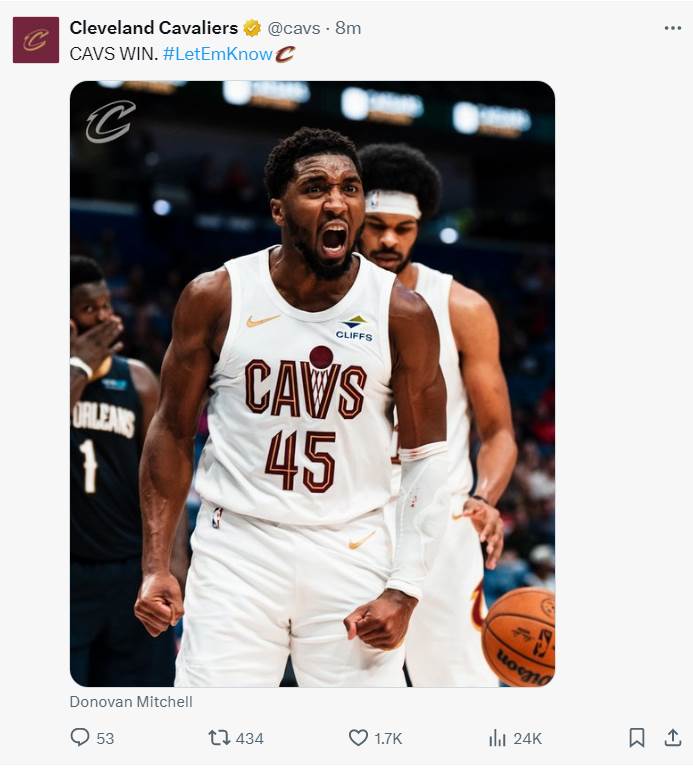View analytics via the bar chart icon

(497, 738)
